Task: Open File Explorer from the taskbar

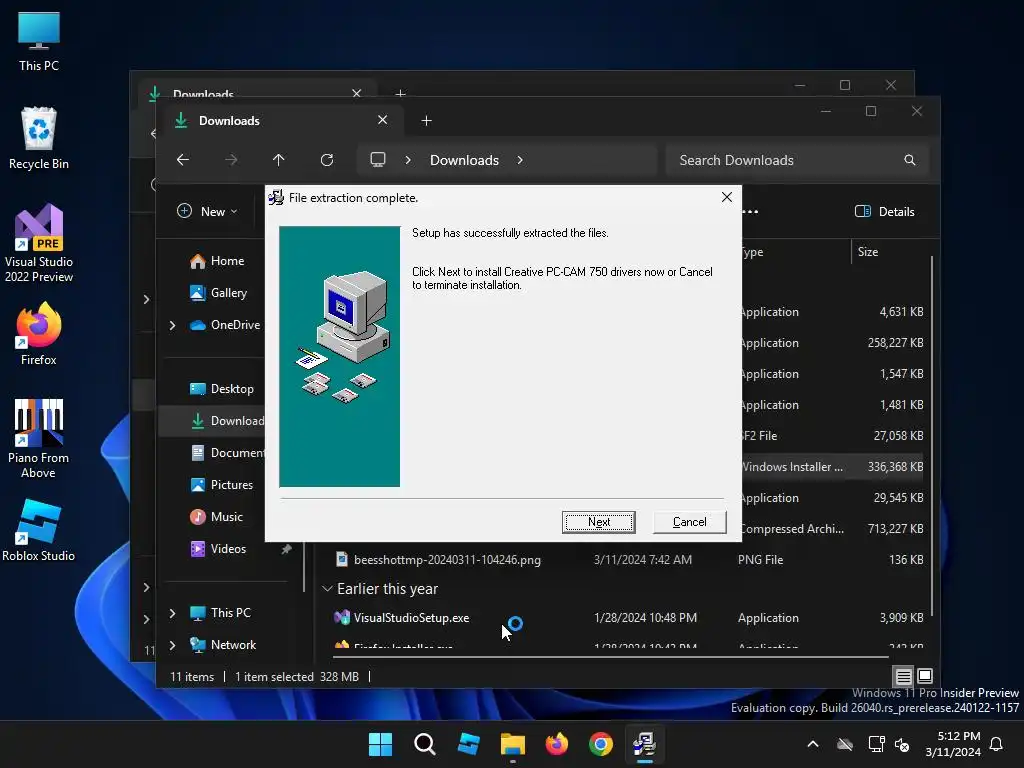Action: click(x=513, y=744)
